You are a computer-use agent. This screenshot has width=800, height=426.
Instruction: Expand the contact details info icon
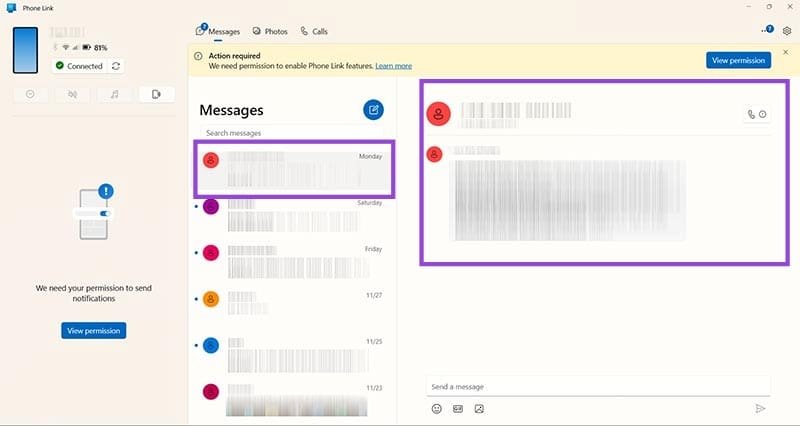click(763, 114)
